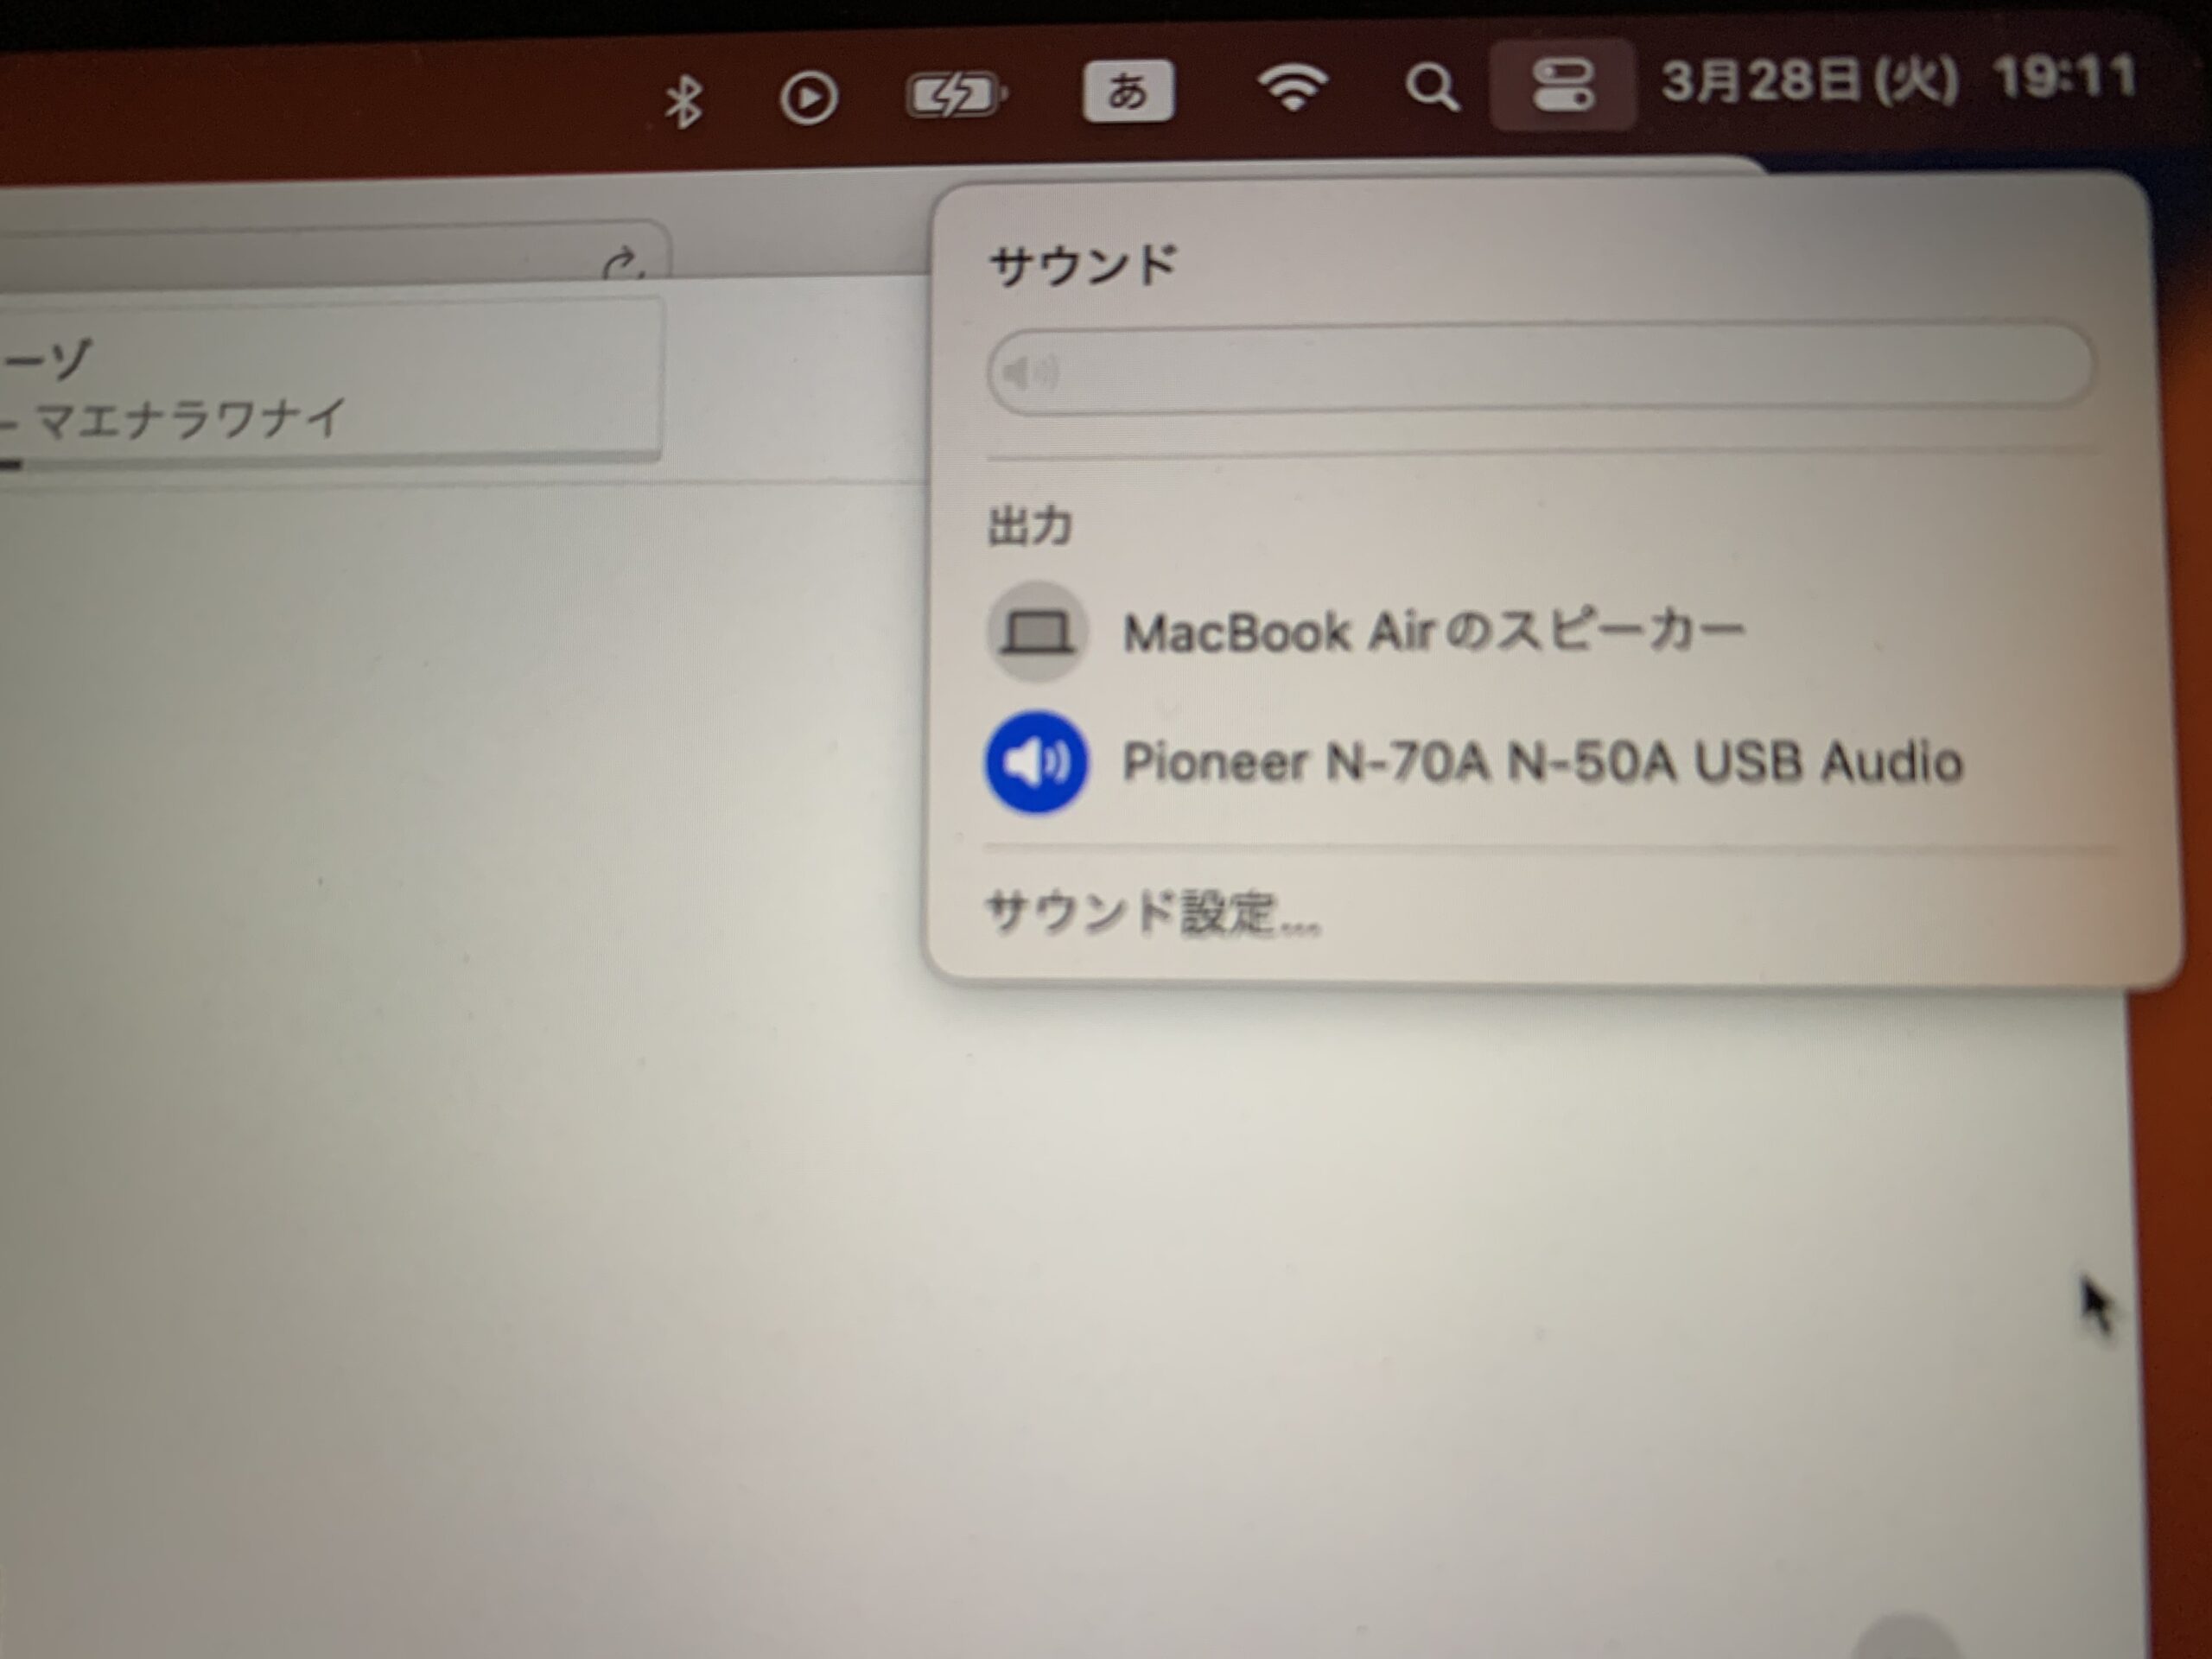
Task: Open サウンド設定… preferences
Action: [x=1152, y=913]
